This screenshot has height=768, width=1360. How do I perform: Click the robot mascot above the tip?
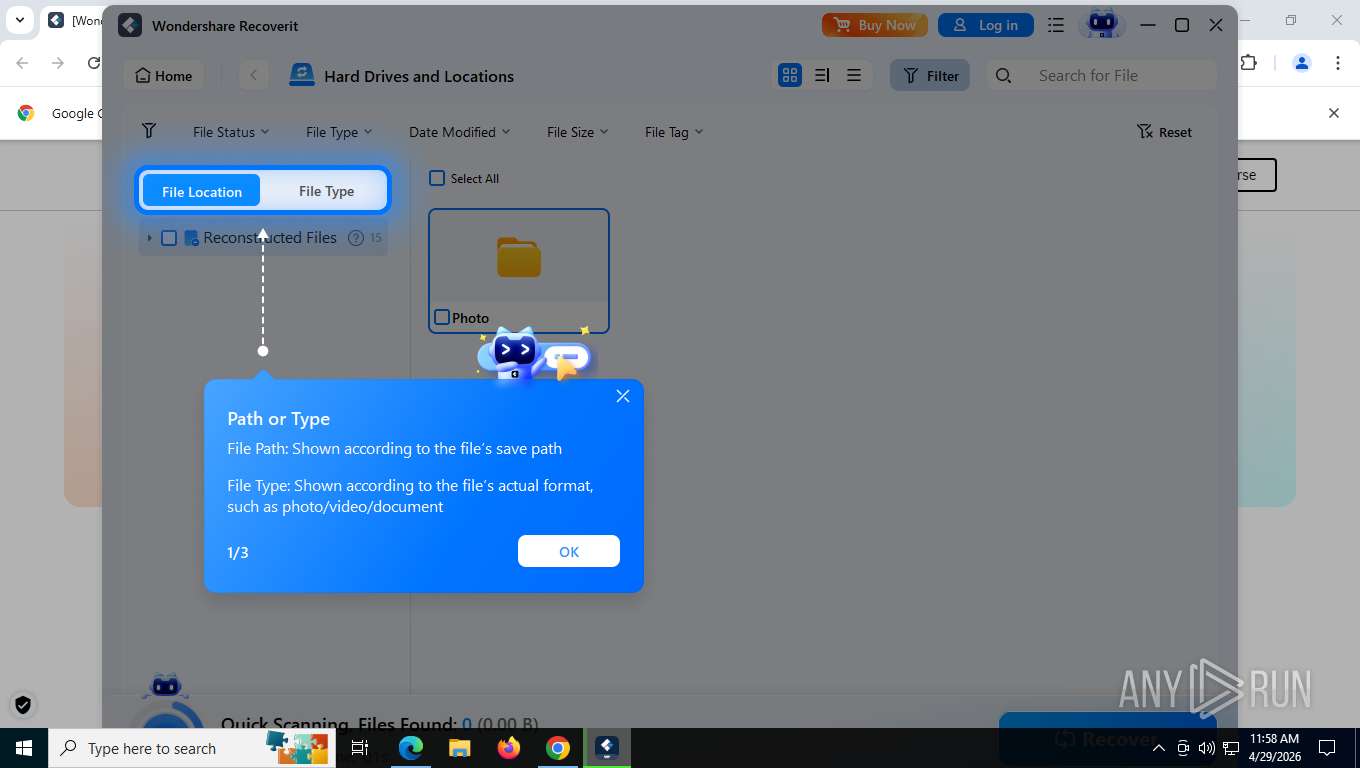pos(534,355)
